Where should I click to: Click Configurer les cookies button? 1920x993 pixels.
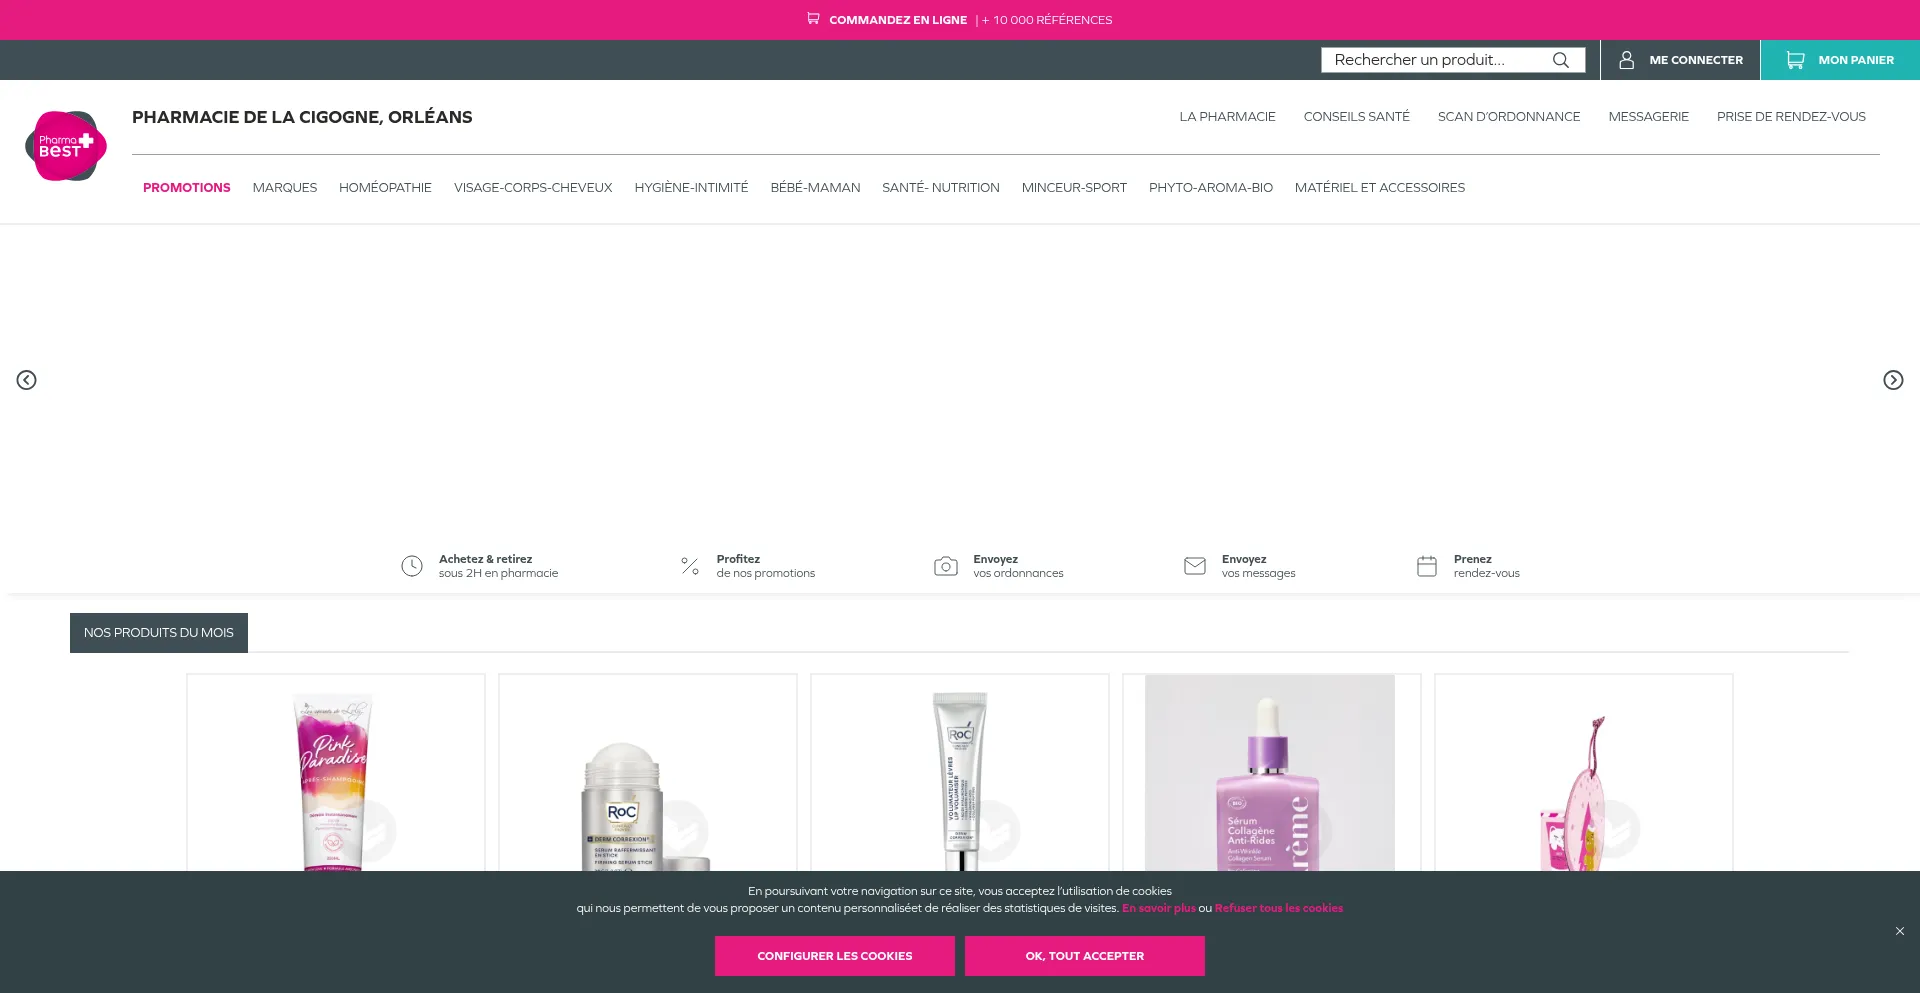pyautogui.click(x=834, y=956)
